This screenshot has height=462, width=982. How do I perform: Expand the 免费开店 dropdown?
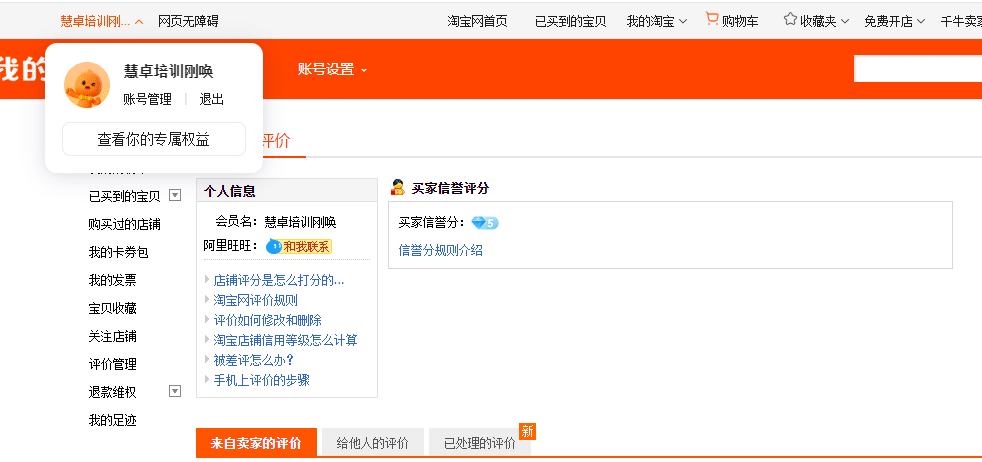(921, 21)
